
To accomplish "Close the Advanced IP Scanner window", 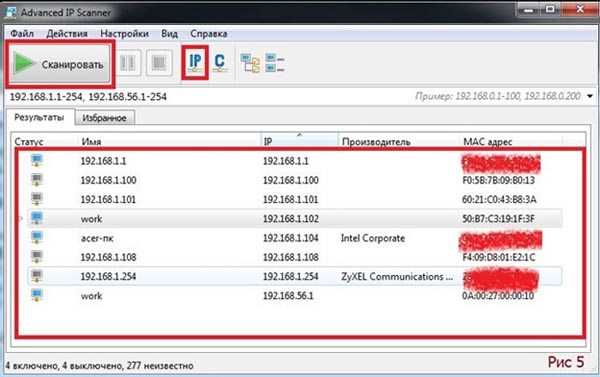I will 580,9.
